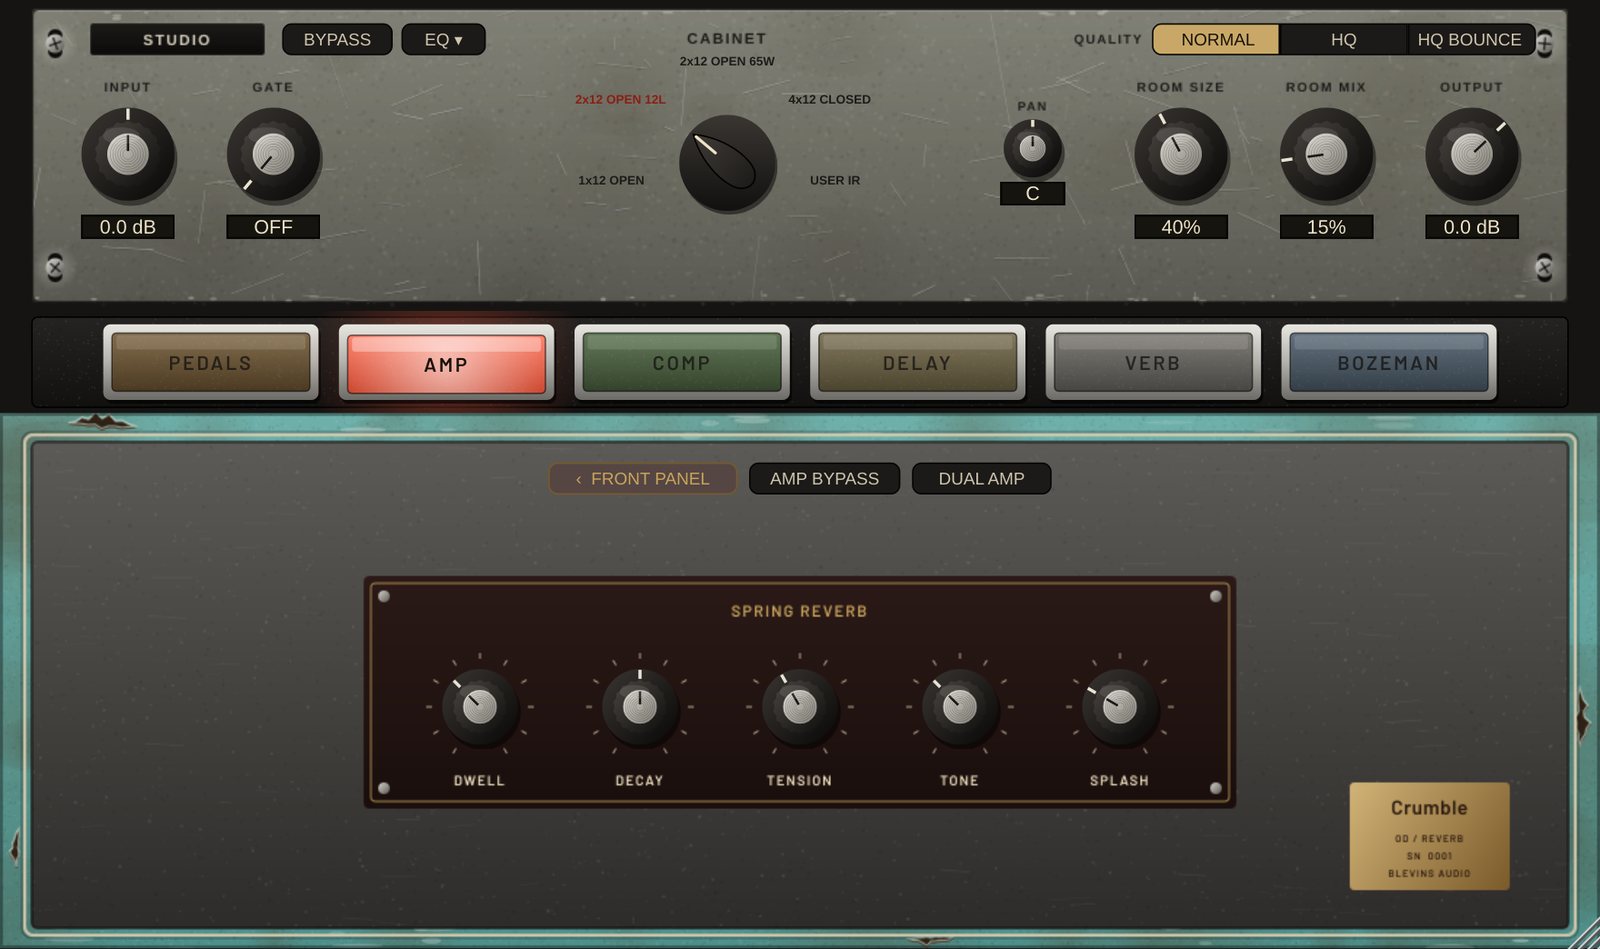This screenshot has width=1600, height=949.
Task: Click the Room Mix knob
Action: point(1326,155)
